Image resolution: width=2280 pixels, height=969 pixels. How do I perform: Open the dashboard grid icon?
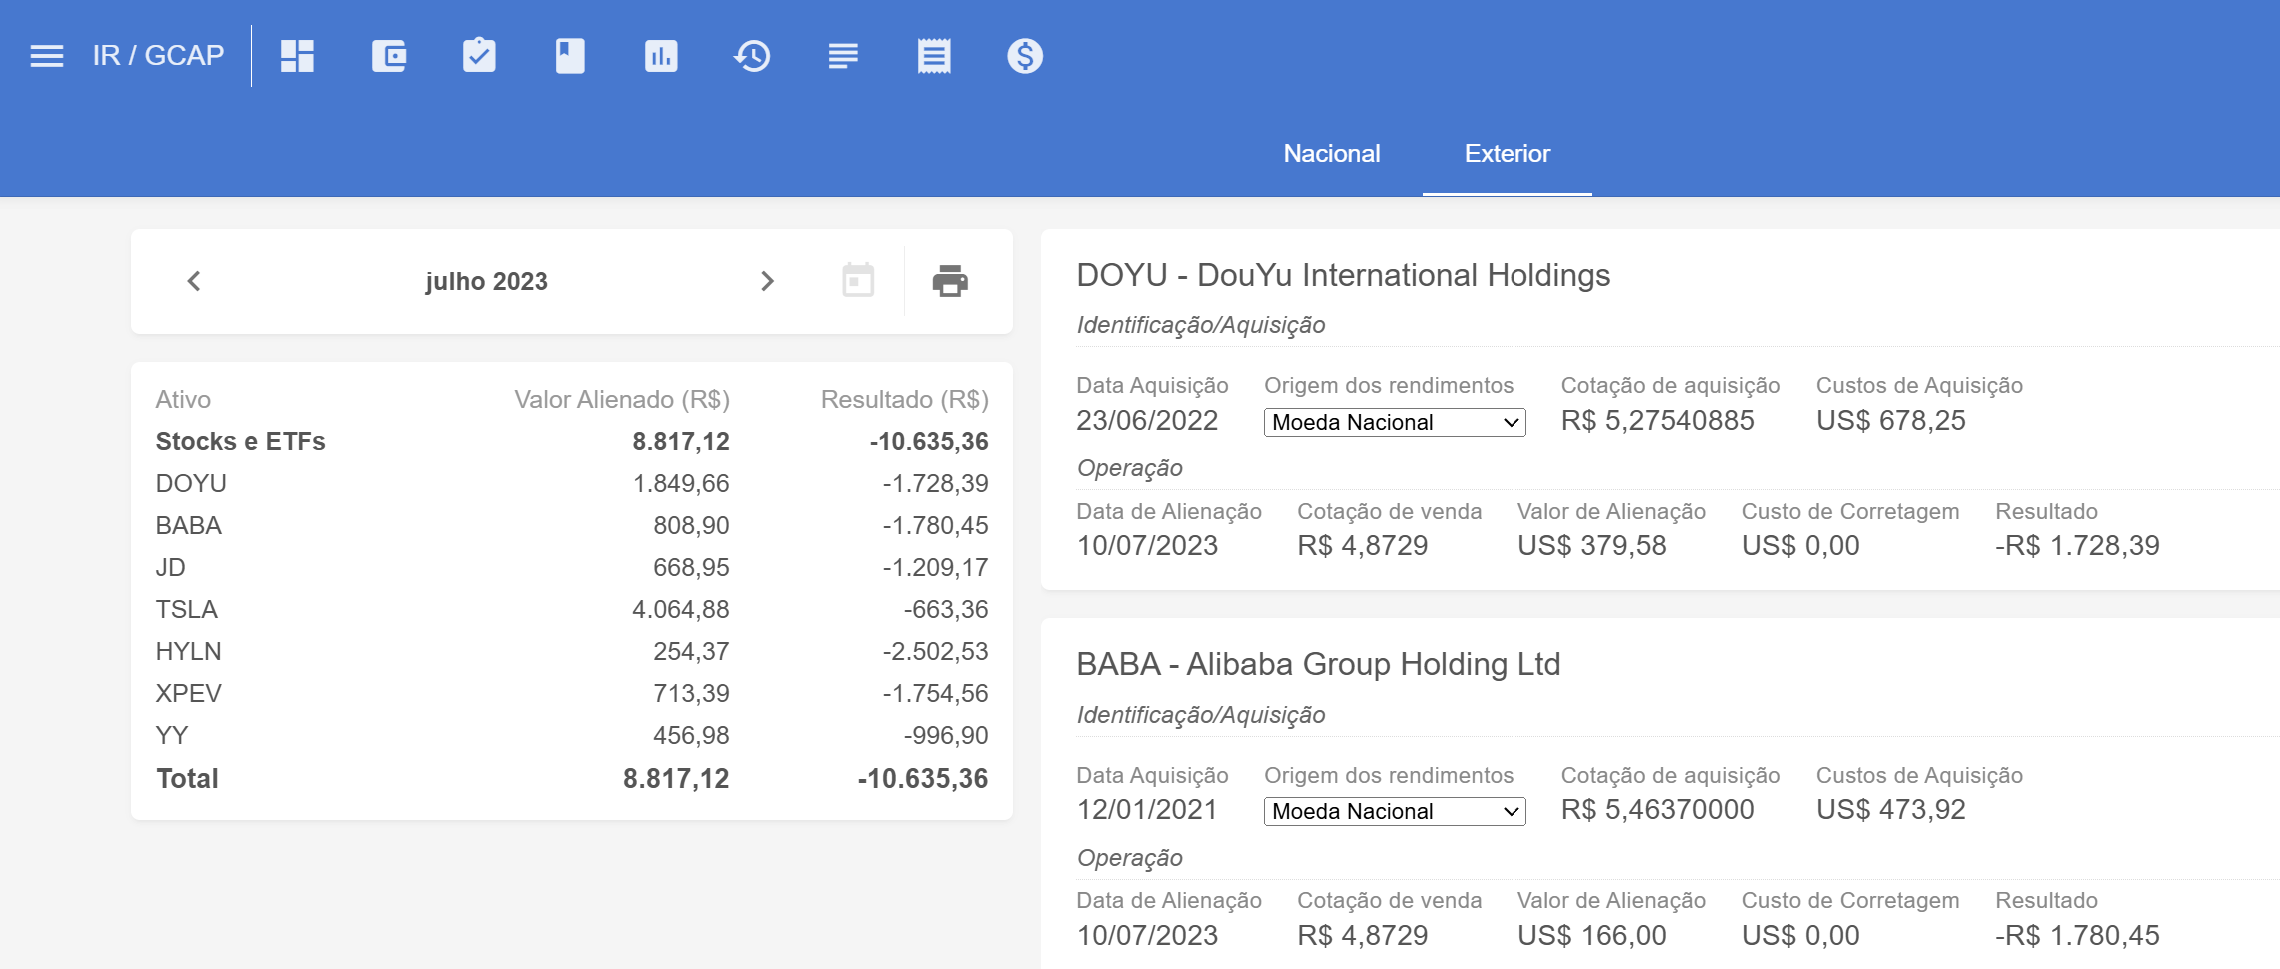(298, 56)
